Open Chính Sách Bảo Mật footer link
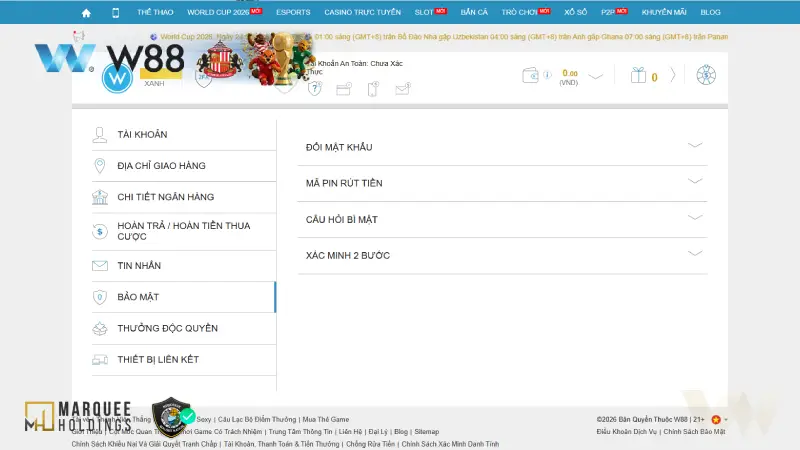 coord(694,432)
